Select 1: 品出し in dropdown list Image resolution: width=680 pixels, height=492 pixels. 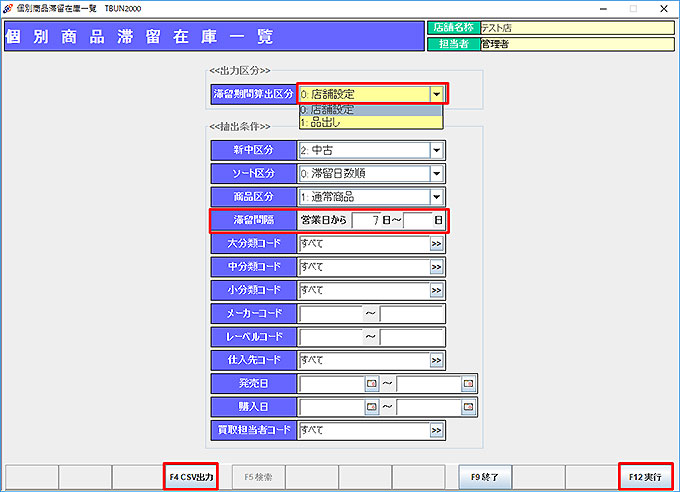click(x=371, y=122)
